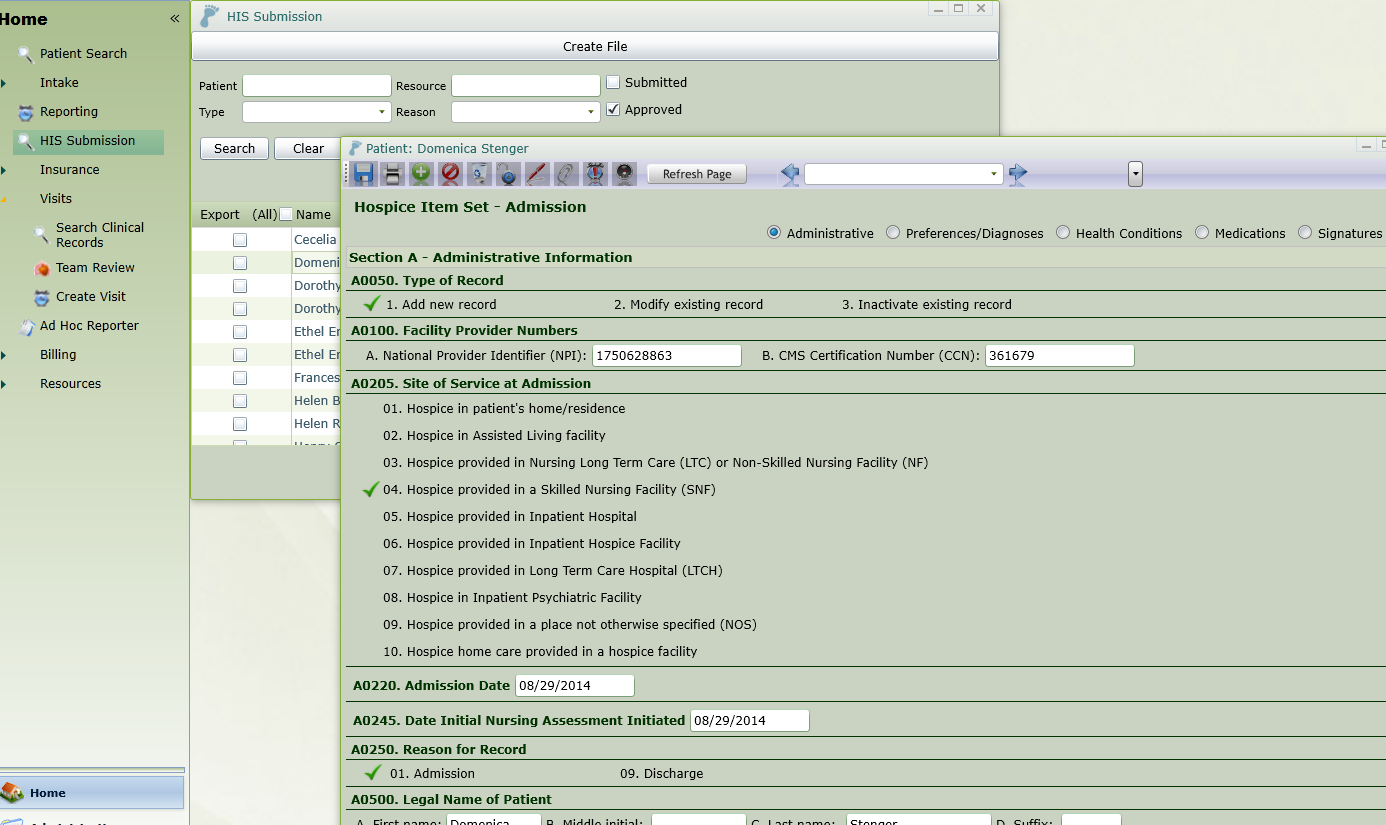
Task: Switch to the Health Conditions section
Action: point(1063,233)
